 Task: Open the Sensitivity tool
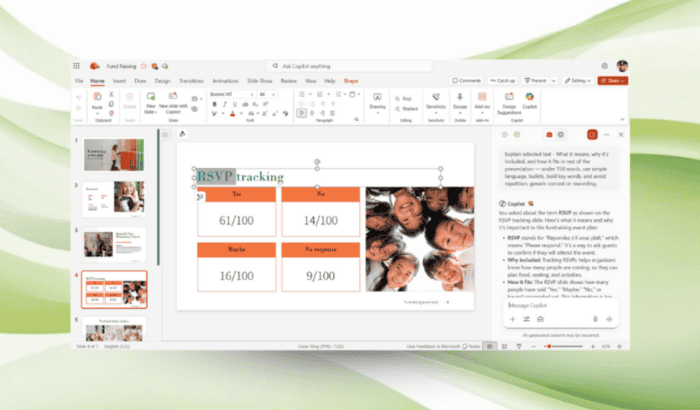pos(436,98)
